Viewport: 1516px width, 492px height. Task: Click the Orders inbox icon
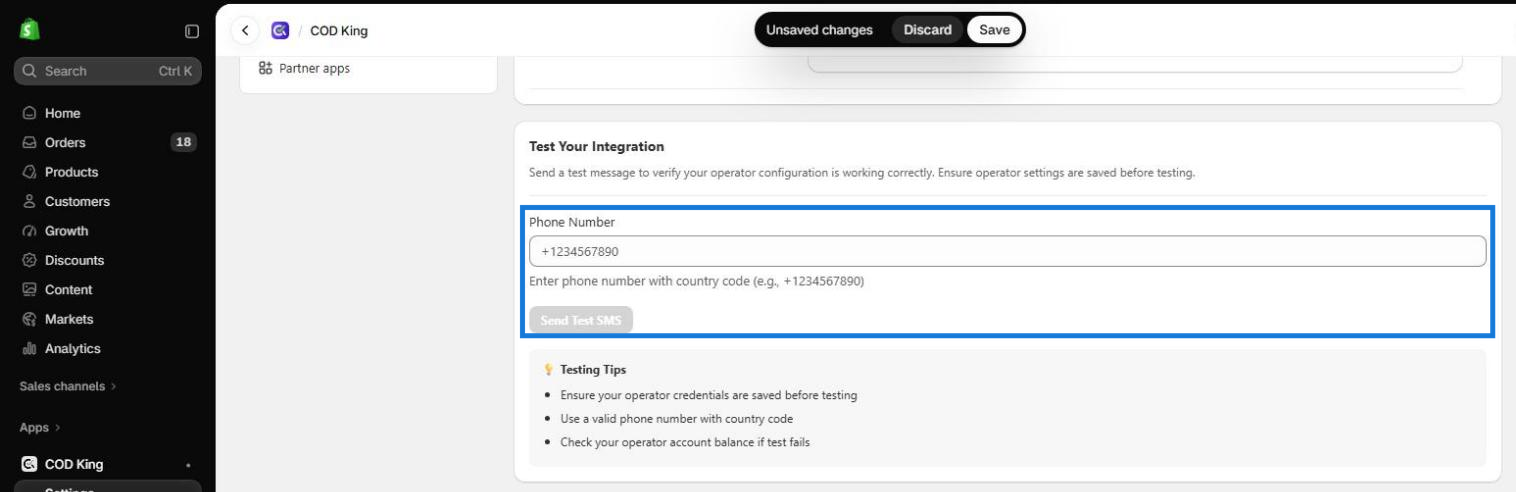(29, 142)
